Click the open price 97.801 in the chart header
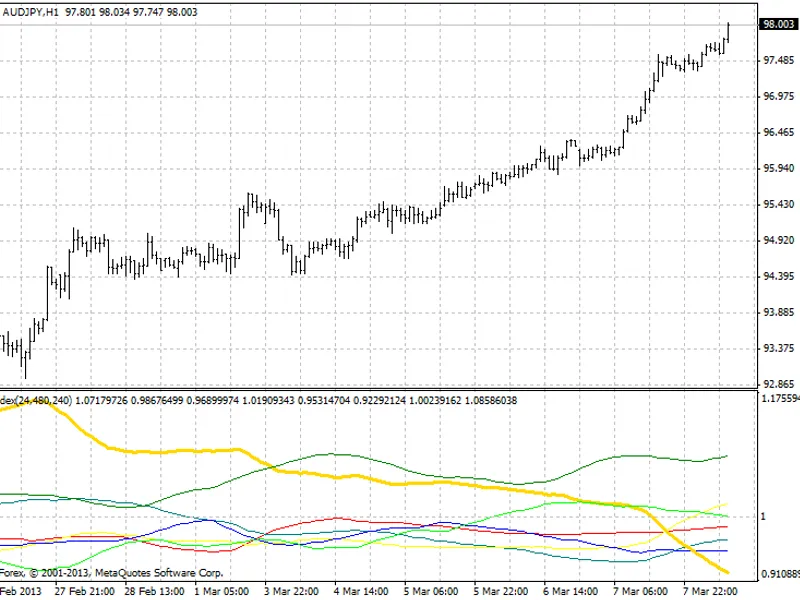 (x=80, y=12)
